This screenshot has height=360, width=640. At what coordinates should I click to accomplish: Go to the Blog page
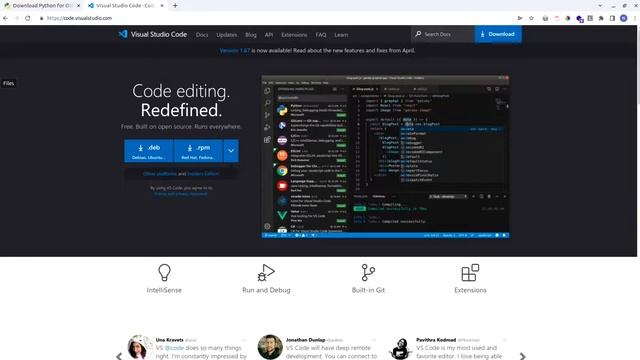(x=251, y=35)
